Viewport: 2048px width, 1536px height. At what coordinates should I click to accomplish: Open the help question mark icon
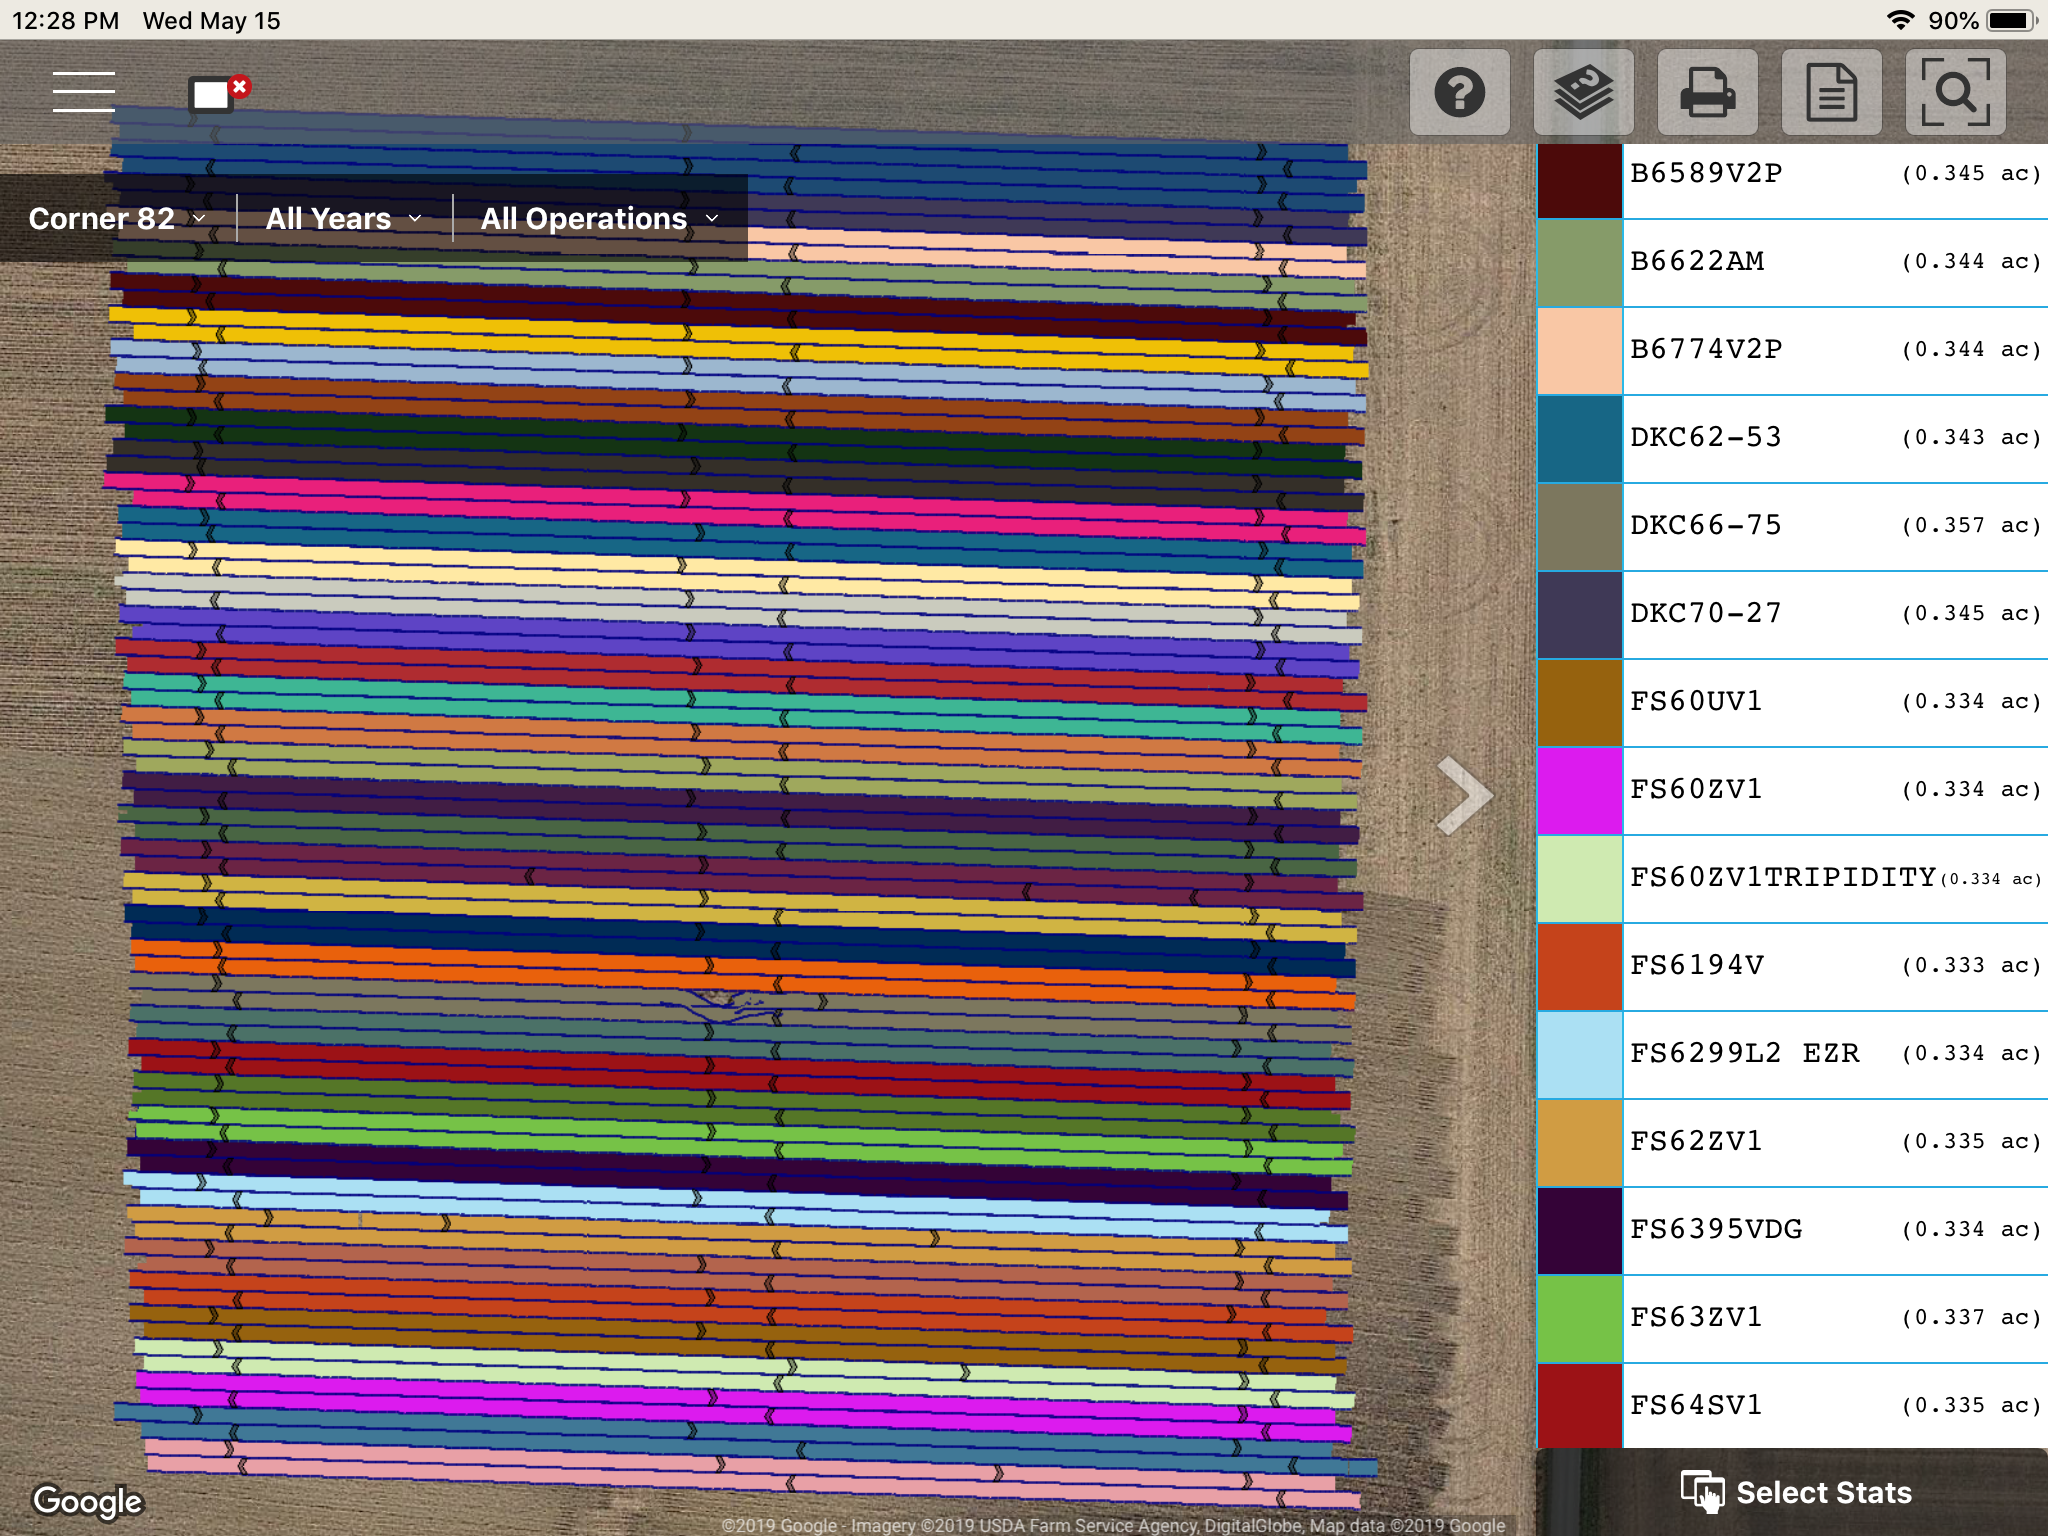pyautogui.click(x=1459, y=93)
